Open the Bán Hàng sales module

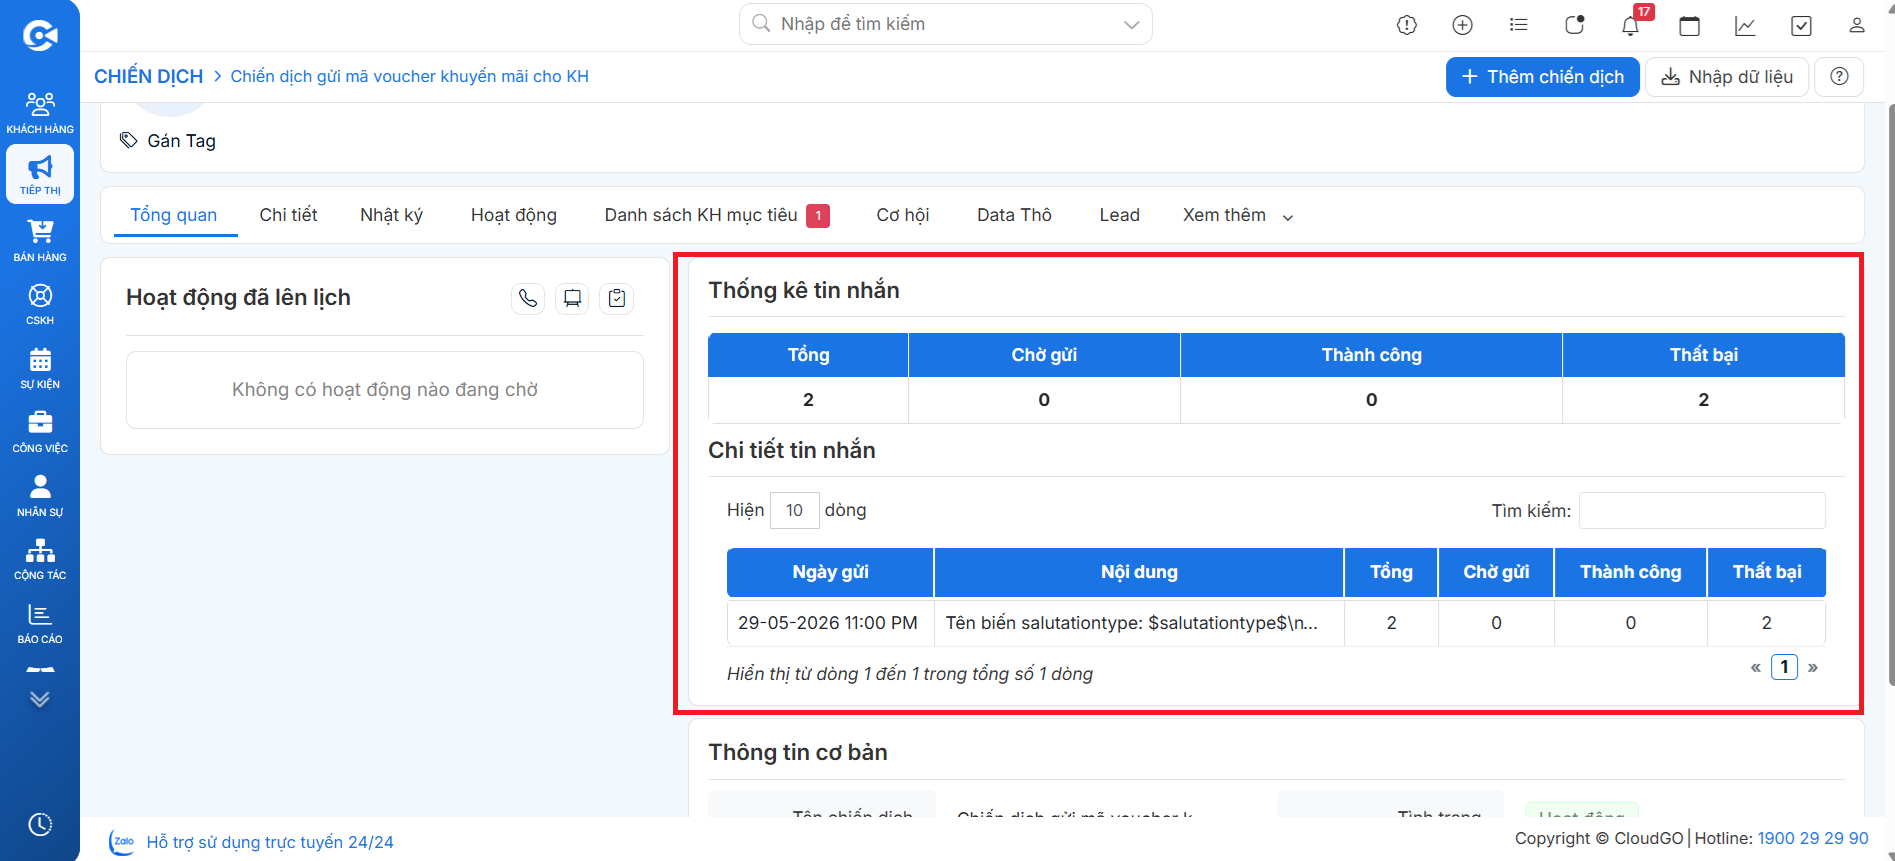40,241
